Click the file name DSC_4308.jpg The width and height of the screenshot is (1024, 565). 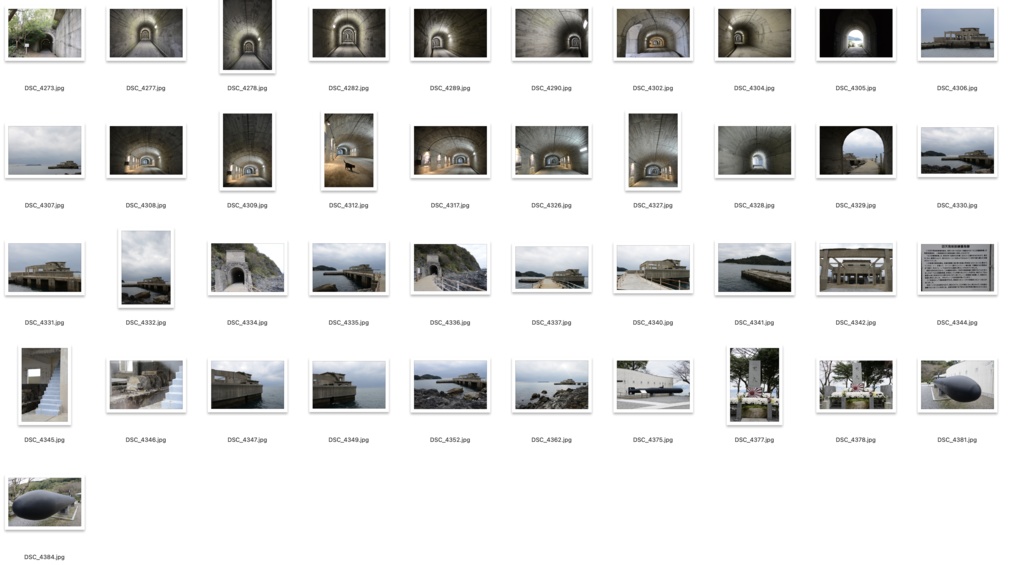pos(146,205)
